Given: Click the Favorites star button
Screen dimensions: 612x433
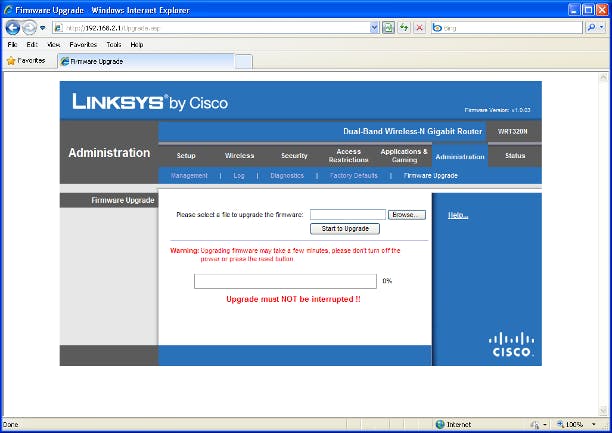Looking at the screenshot, I should [26, 61].
